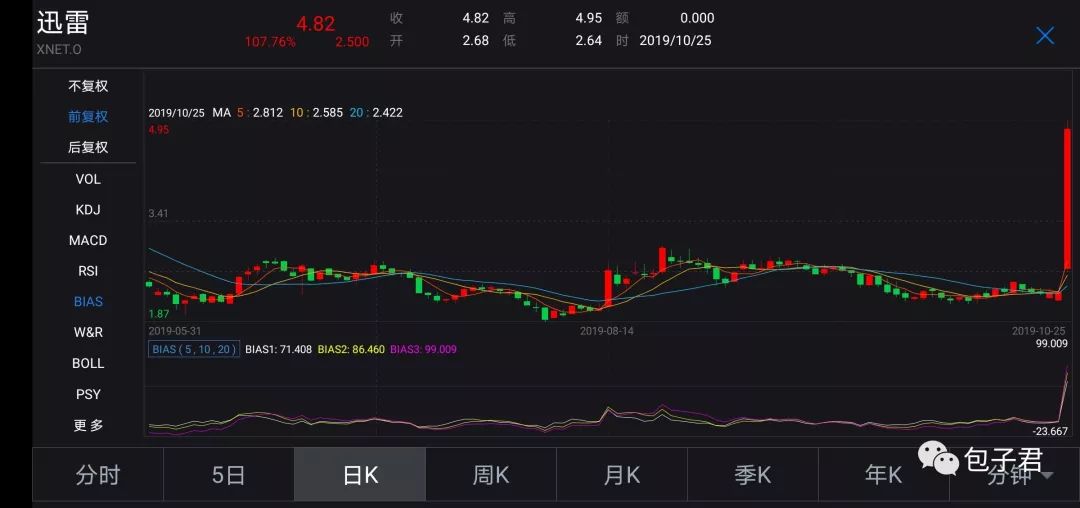Select the BIAS indicator
This screenshot has width=1080, height=508.
87,301
